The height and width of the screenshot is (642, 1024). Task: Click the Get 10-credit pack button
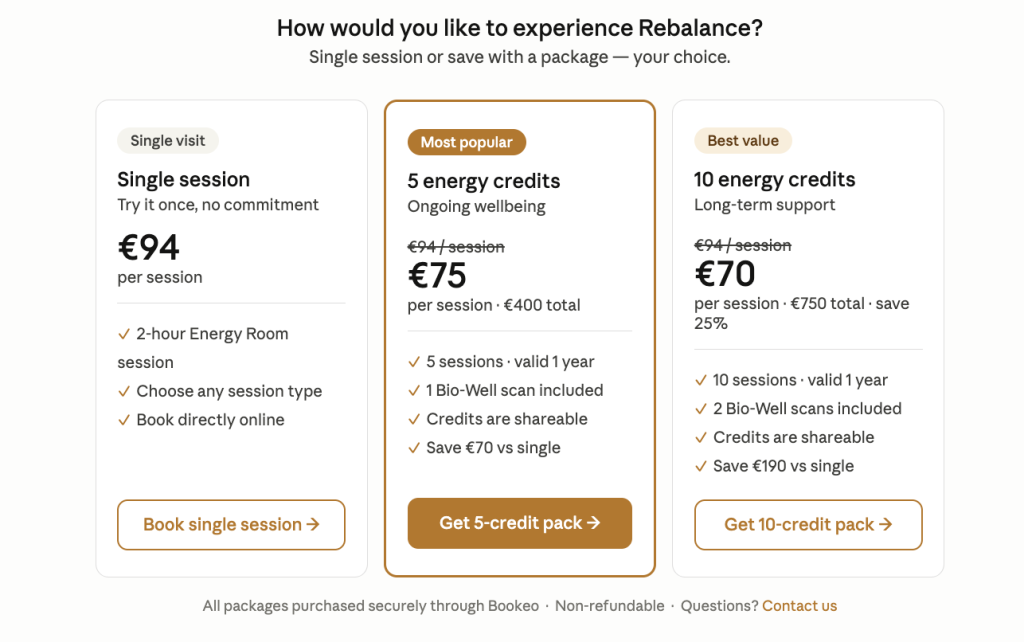tap(808, 524)
